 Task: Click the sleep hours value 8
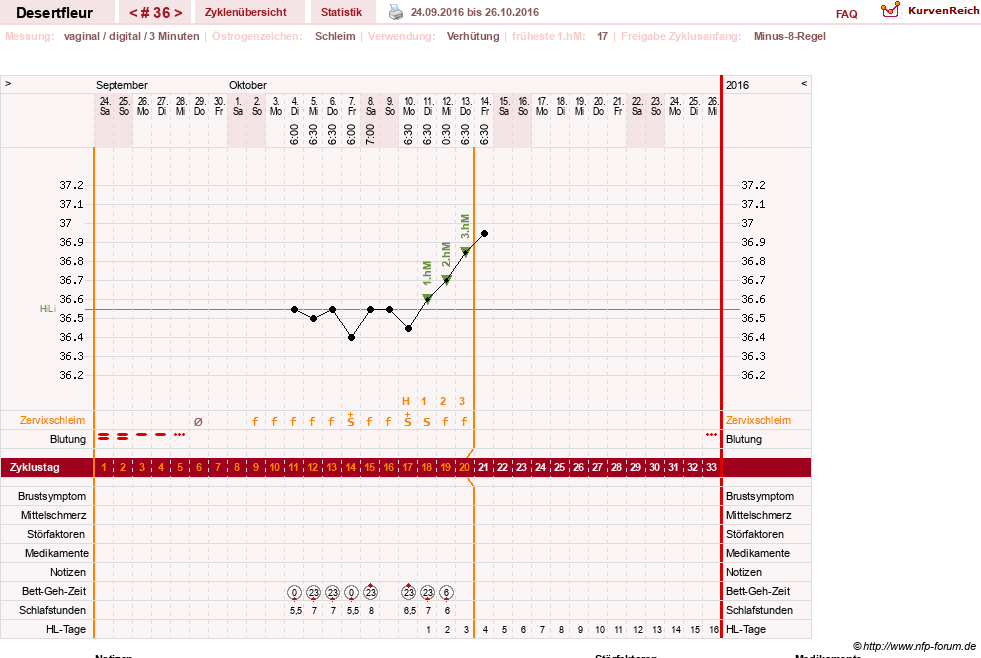pos(371,611)
